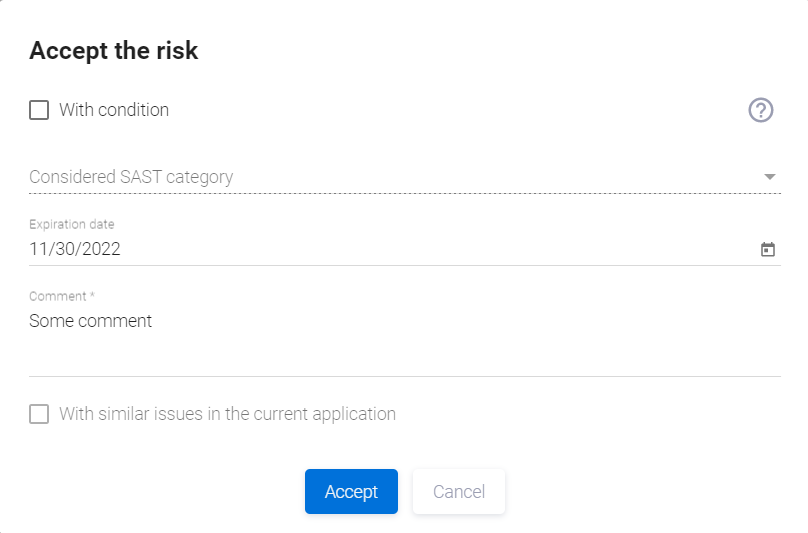Place cursor in 'Some comment' text
Image resolution: width=808 pixels, height=533 pixels.
click(90, 321)
